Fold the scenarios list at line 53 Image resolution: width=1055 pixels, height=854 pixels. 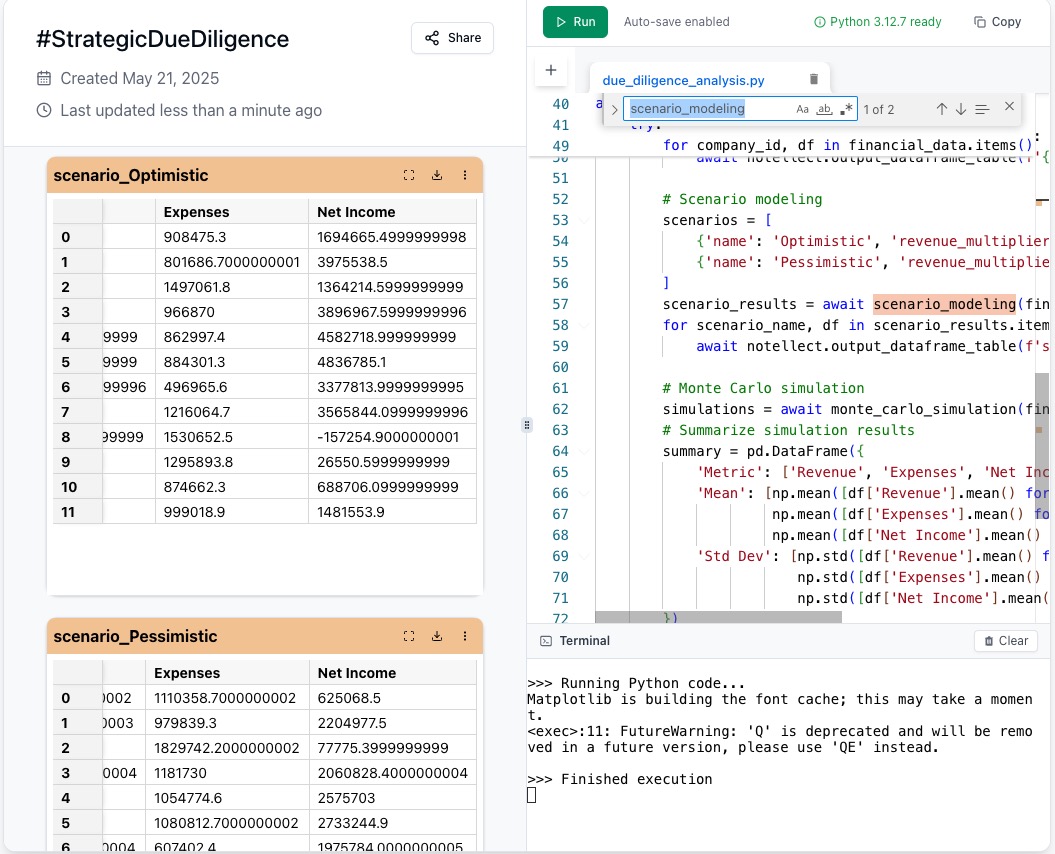[584, 220]
